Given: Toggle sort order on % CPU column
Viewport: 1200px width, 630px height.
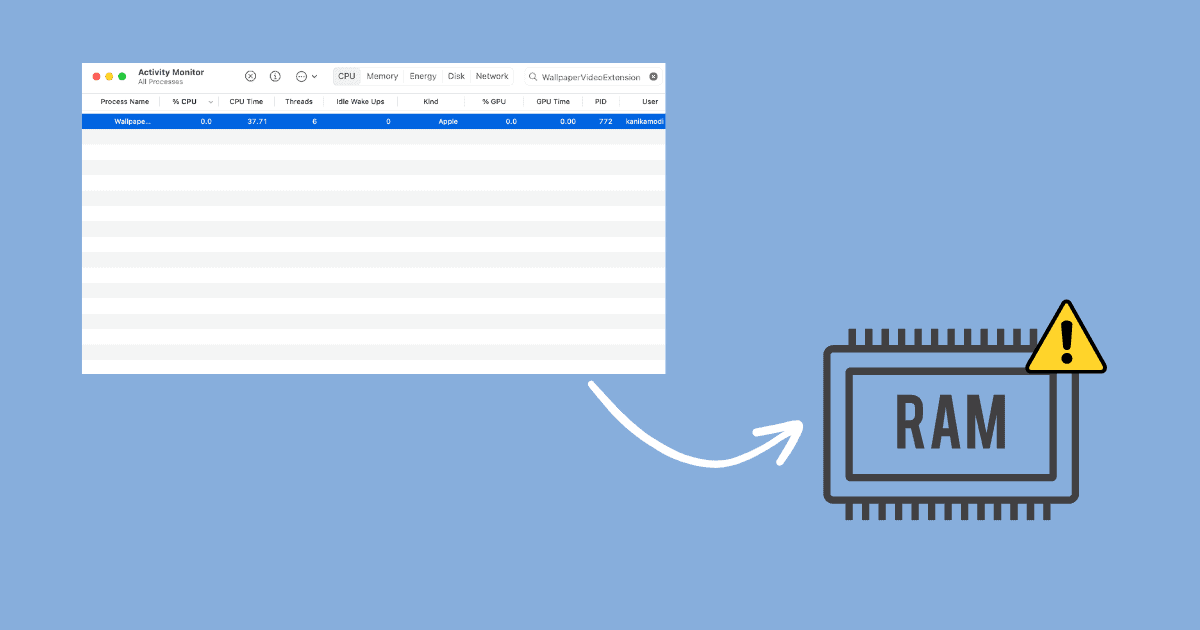Looking at the screenshot, I should coord(184,102).
